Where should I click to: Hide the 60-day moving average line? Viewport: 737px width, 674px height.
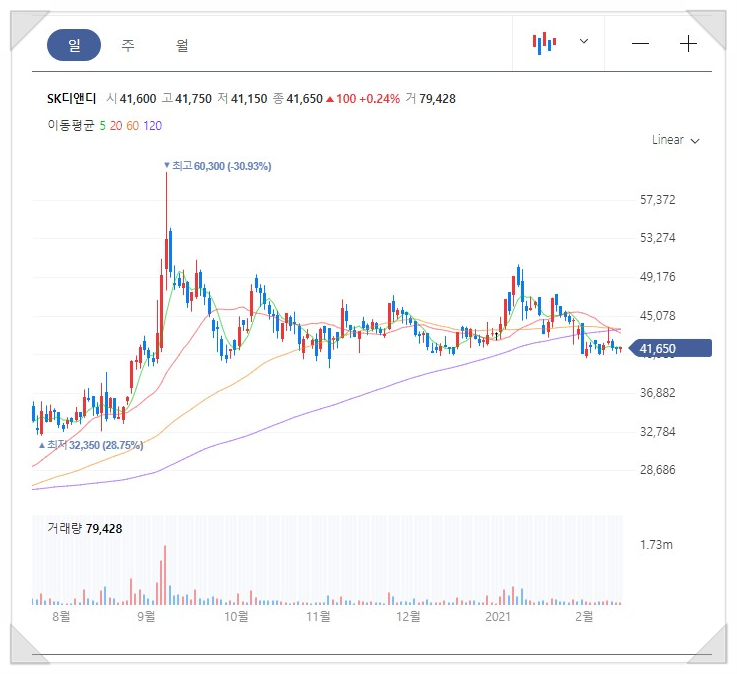133,126
